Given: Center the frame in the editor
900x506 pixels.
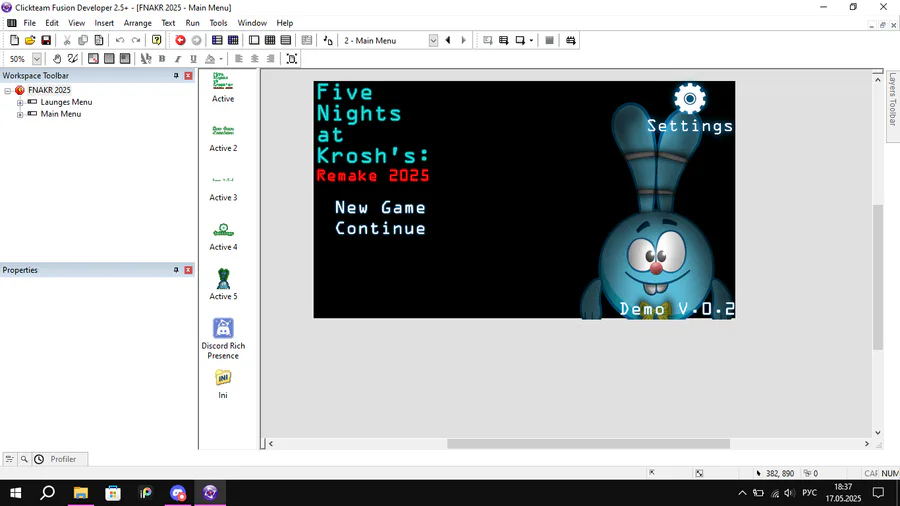Looking at the screenshot, I should click(292, 59).
